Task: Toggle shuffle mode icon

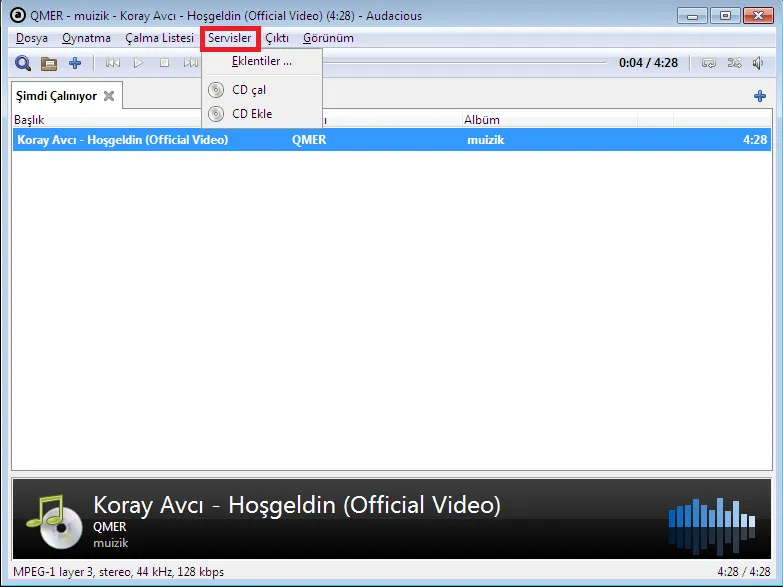Action: 734,63
